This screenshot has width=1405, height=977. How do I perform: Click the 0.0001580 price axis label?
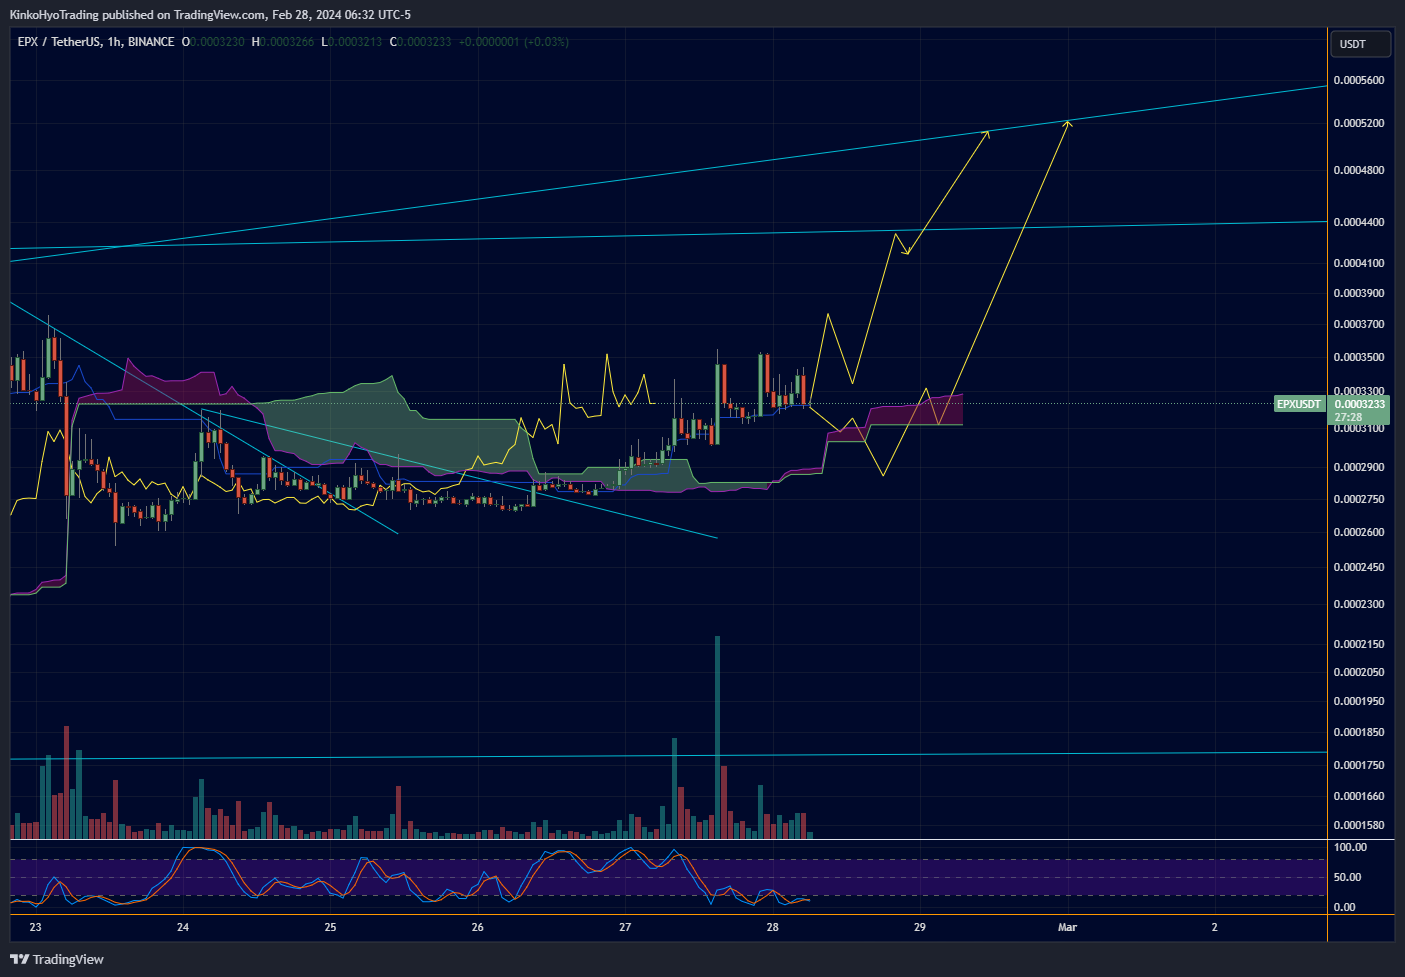coord(1359,825)
